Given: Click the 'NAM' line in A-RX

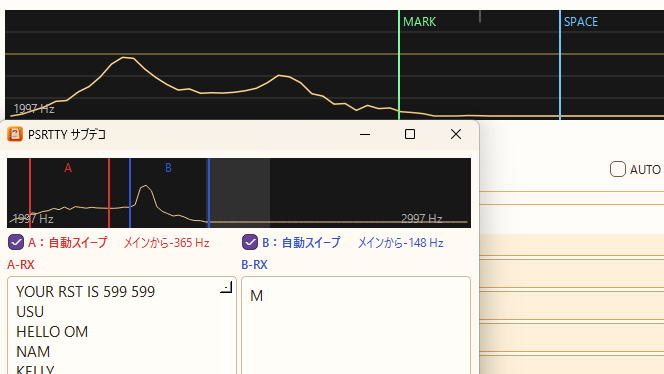Looking at the screenshot, I should [33, 352].
